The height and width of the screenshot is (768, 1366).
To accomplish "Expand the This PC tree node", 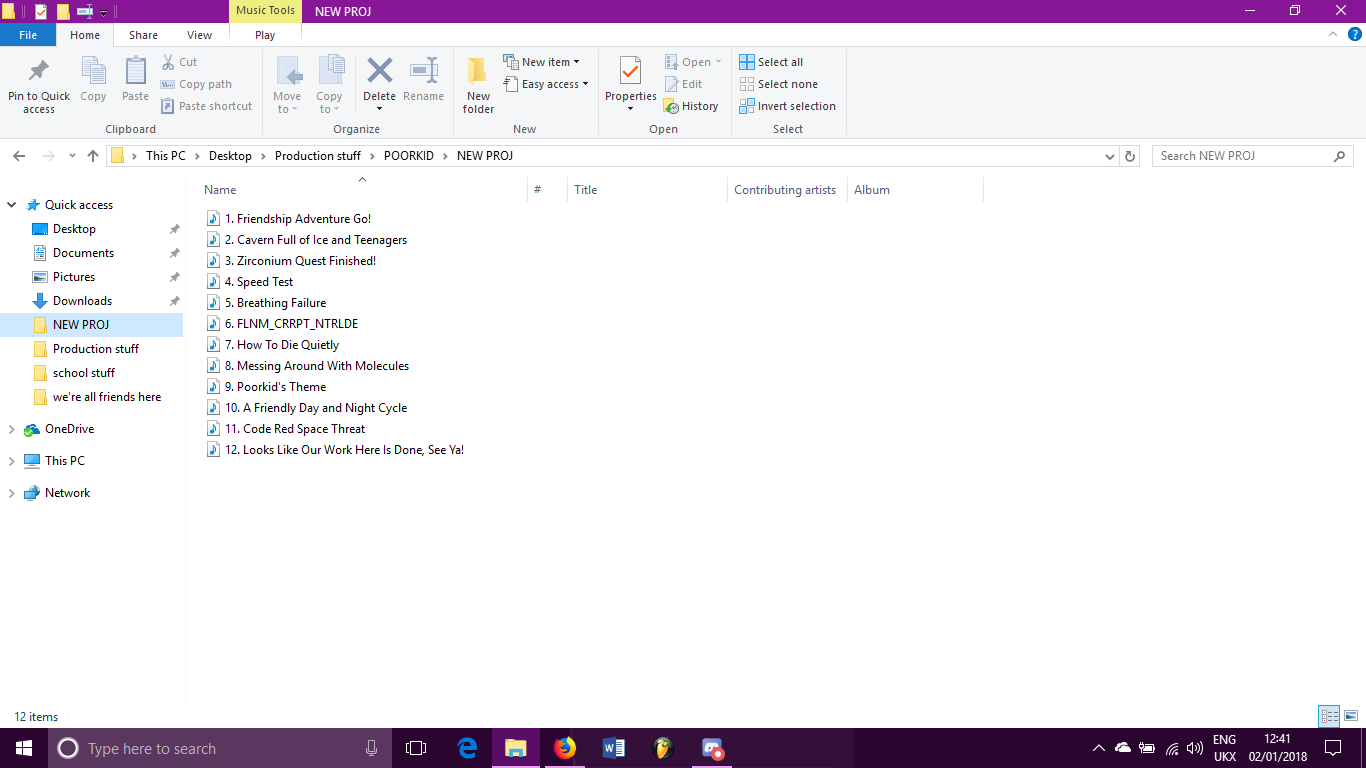I will coord(12,461).
